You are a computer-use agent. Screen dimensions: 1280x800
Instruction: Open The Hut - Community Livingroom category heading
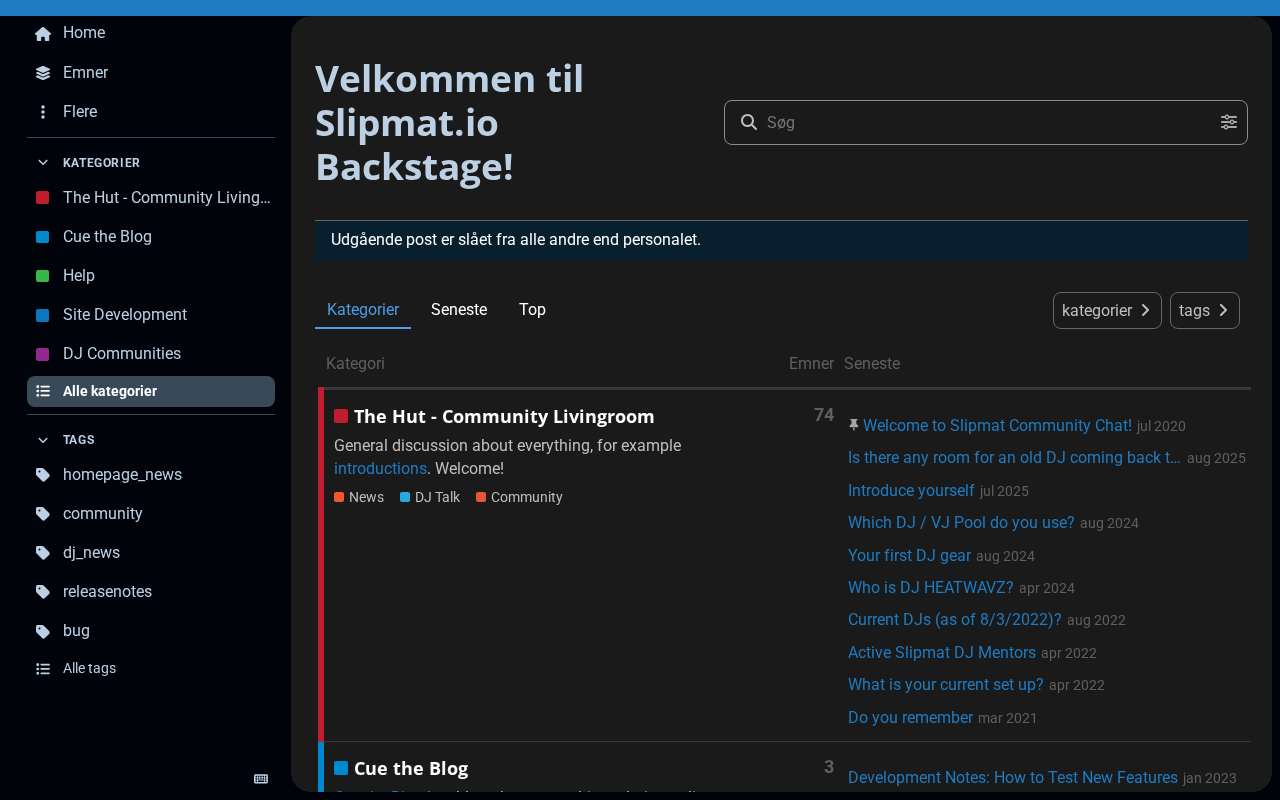(504, 417)
